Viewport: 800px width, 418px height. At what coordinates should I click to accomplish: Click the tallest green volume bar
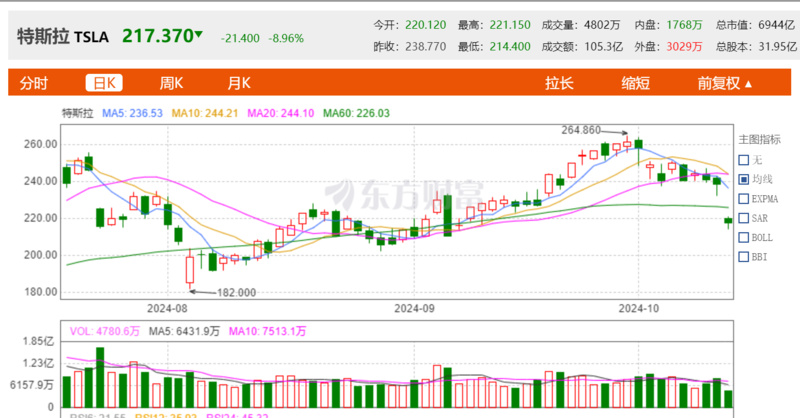[x=100, y=378]
